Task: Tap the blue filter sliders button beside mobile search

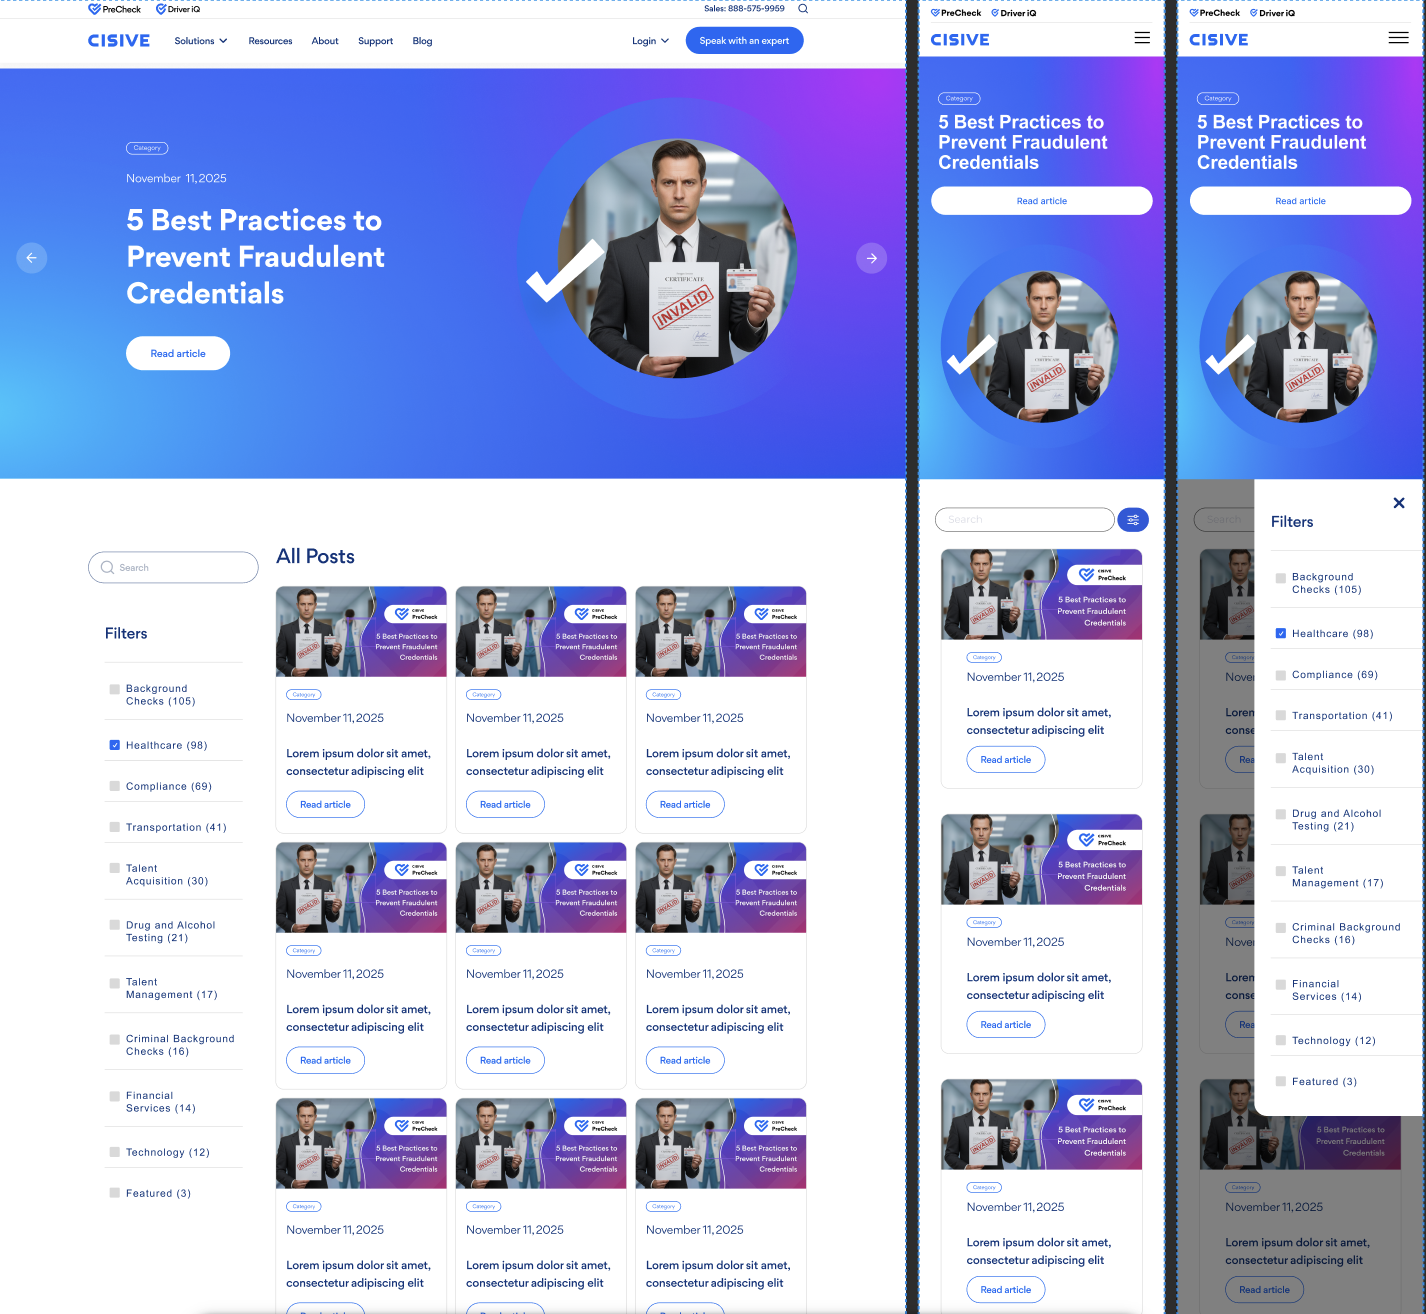Action: [x=1133, y=520]
